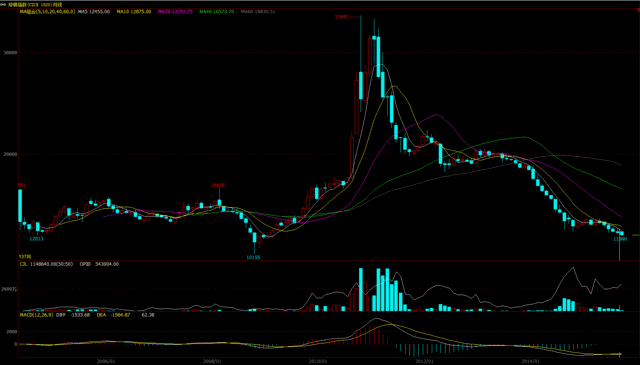Select the 2012/01 date marker on time axis
The width and height of the screenshot is (640, 365).
pos(424,361)
